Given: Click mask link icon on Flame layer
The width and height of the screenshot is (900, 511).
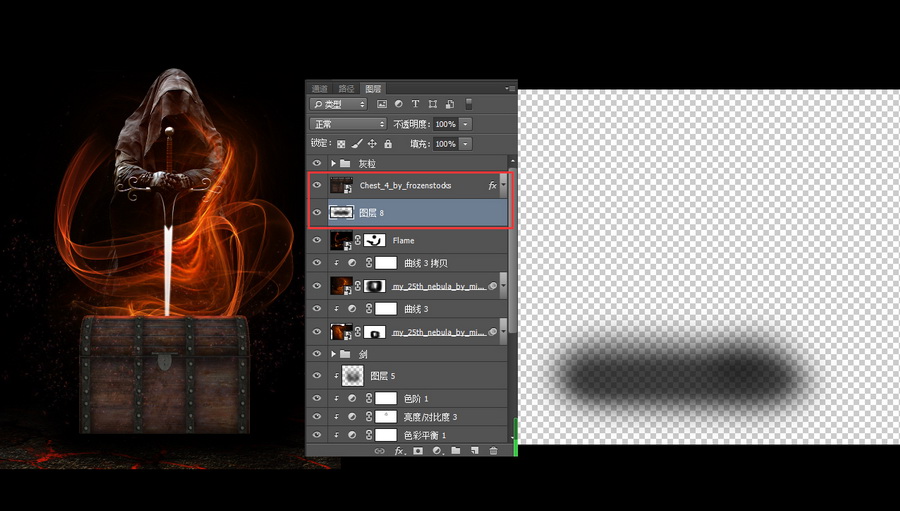Looking at the screenshot, I should click(x=358, y=240).
